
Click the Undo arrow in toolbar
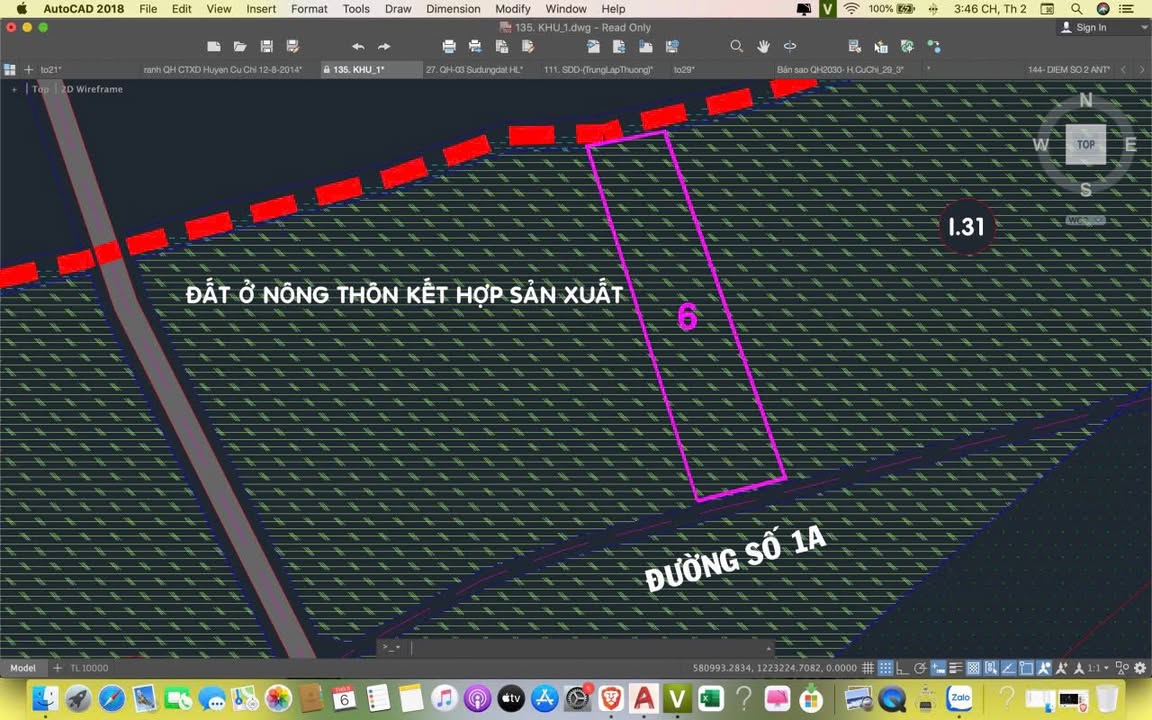[357, 46]
